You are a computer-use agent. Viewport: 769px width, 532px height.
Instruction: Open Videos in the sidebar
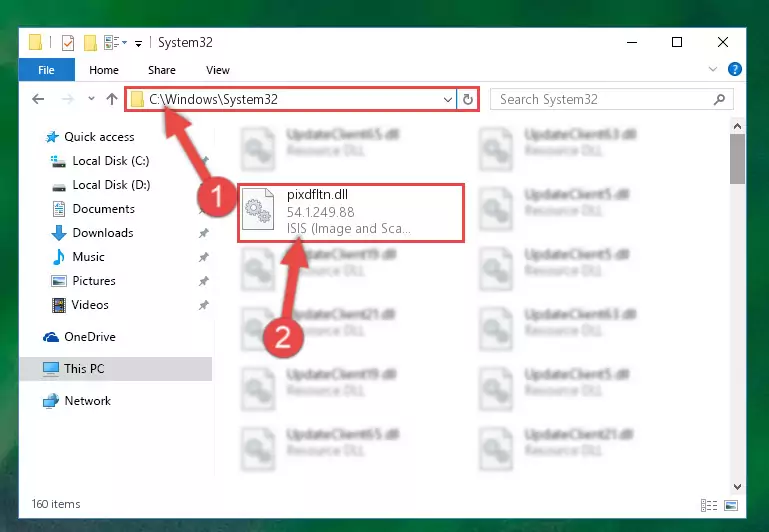pos(90,305)
